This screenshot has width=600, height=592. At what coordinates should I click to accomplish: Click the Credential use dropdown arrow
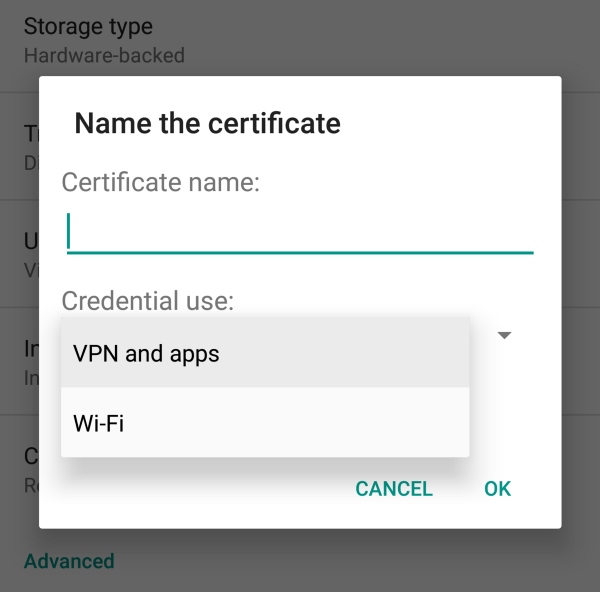point(504,335)
